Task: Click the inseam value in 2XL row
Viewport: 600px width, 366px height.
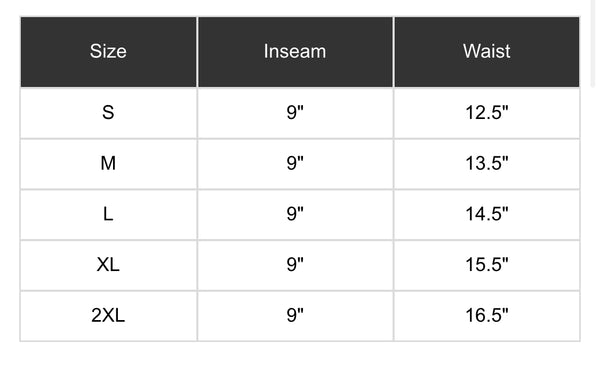Action: click(295, 316)
